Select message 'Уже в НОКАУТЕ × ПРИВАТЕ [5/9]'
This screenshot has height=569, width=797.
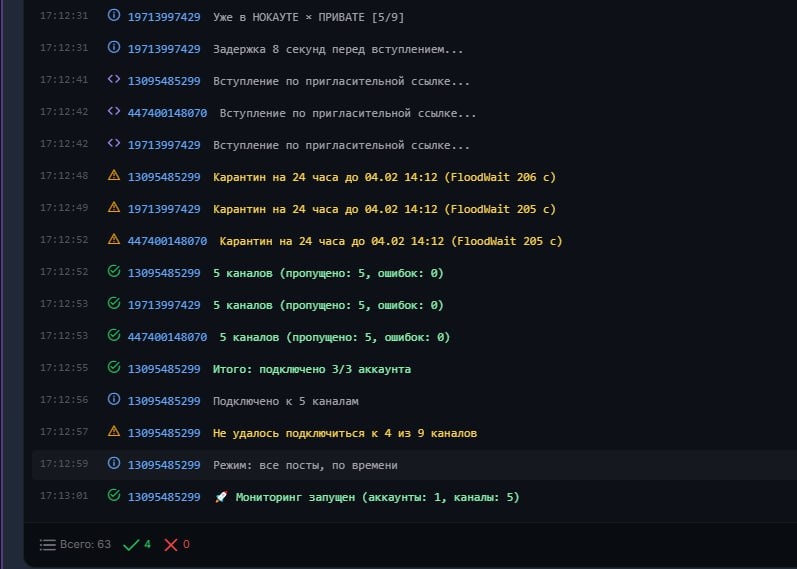point(309,17)
